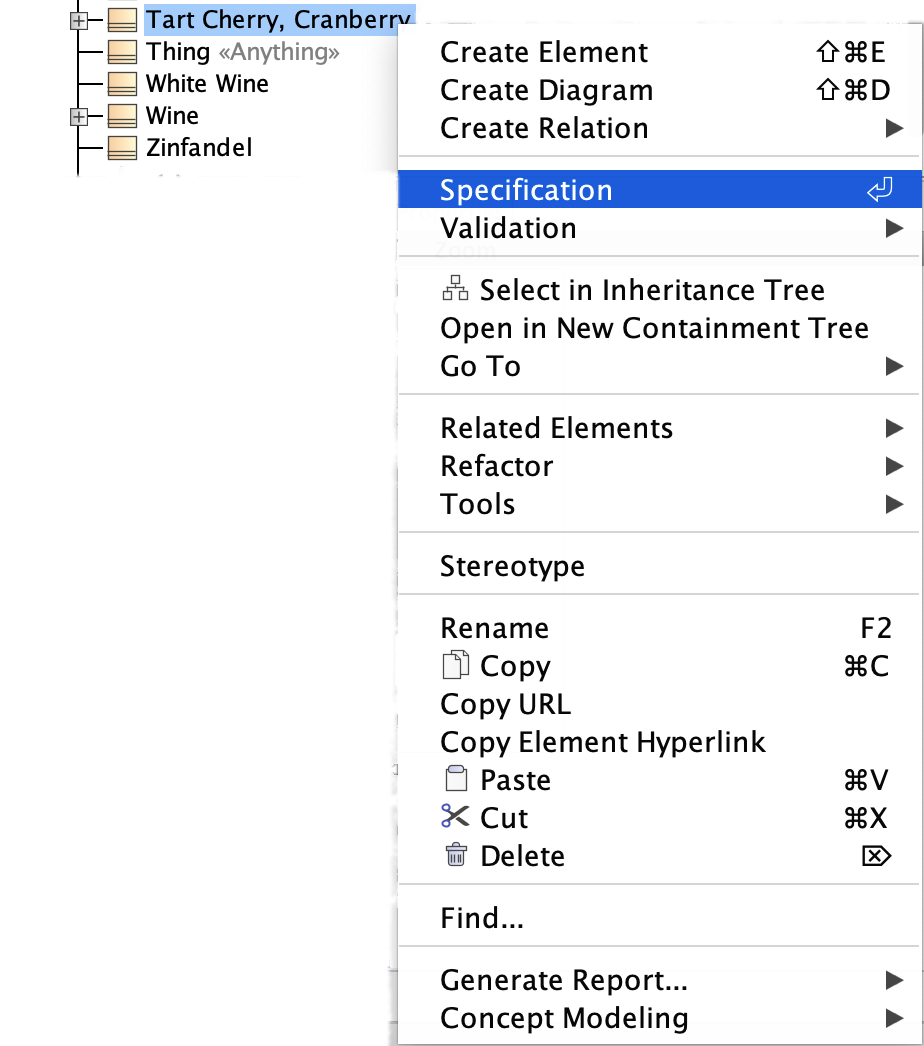Click the Select in Inheritance Tree icon
This screenshot has height=1046, width=924.
click(455, 291)
